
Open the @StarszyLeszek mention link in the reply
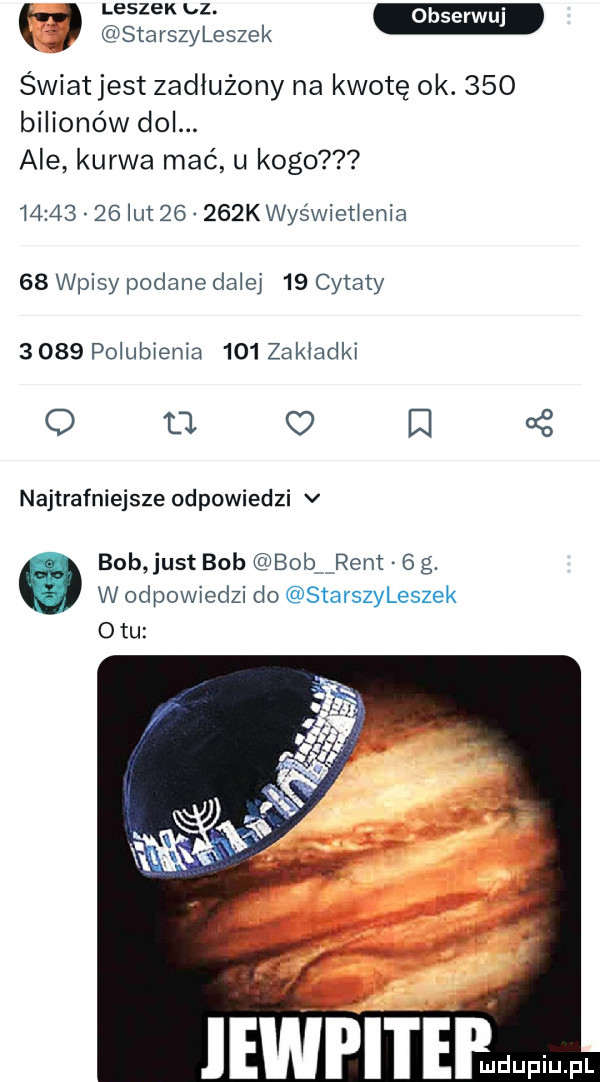[371, 594]
